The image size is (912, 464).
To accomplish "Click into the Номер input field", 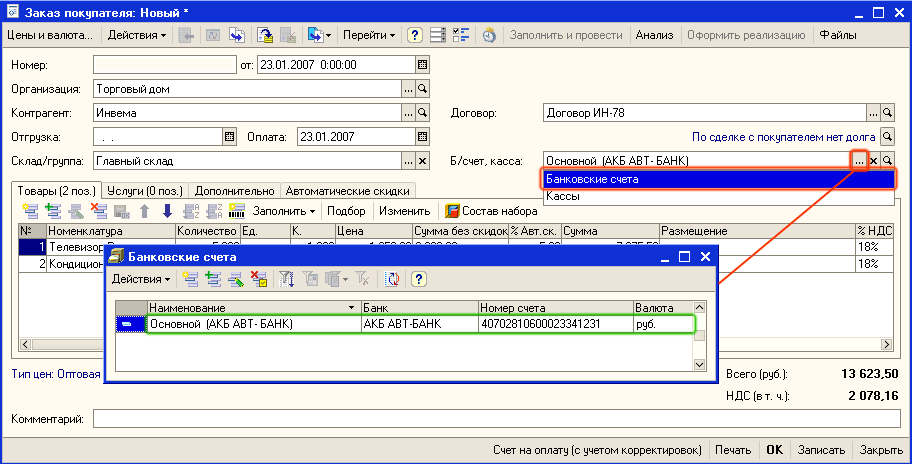I will point(165,65).
